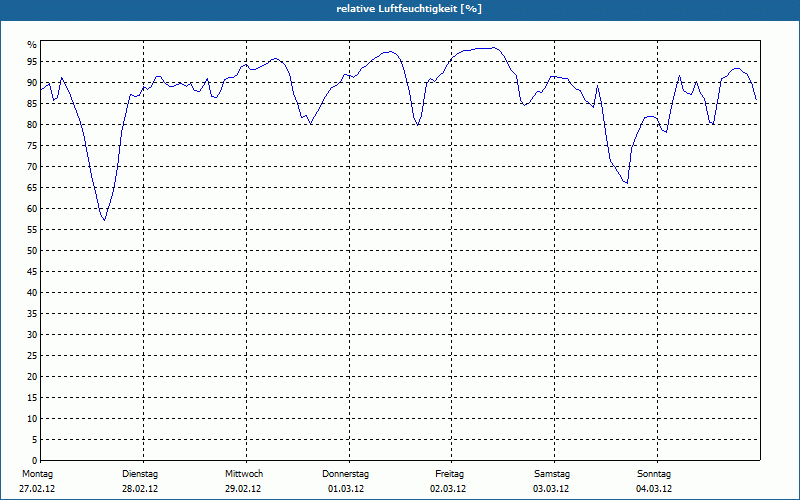This screenshot has height=500, width=800.
Task: Select the 'Samstag' day label
Action: (x=552, y=474)
